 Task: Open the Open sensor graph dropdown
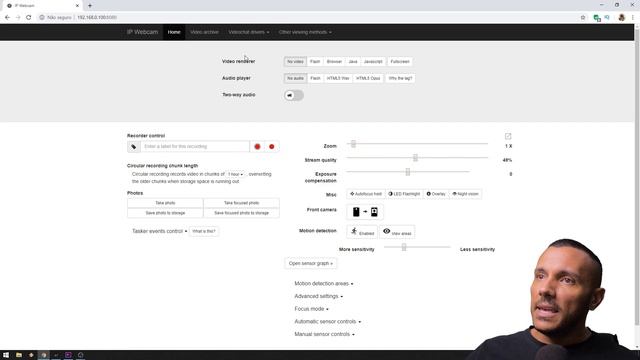(x=311, y=264)
